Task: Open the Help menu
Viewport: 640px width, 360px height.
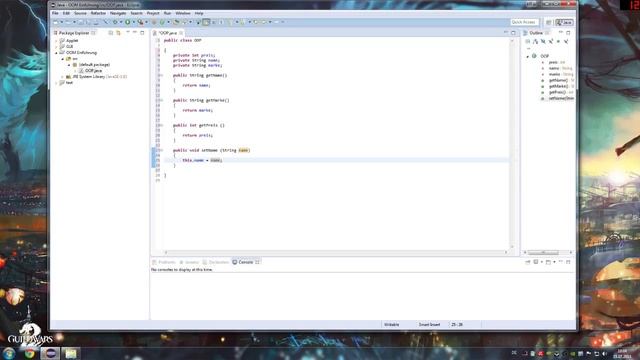Action: (x=199, y=13)
